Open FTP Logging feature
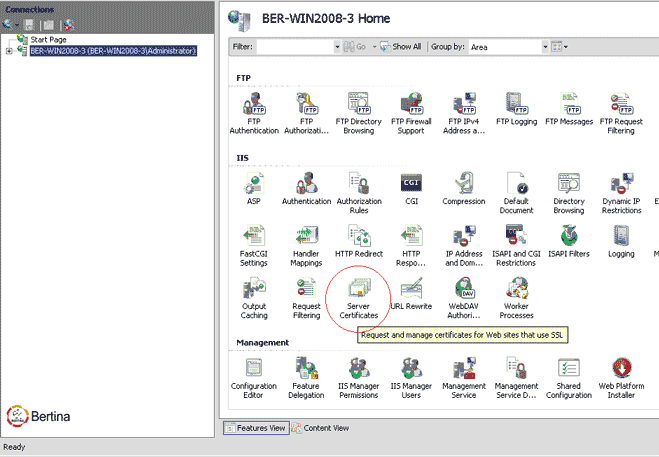The height and width of the screenshot is (457, 659). click(x=516, y=109)
